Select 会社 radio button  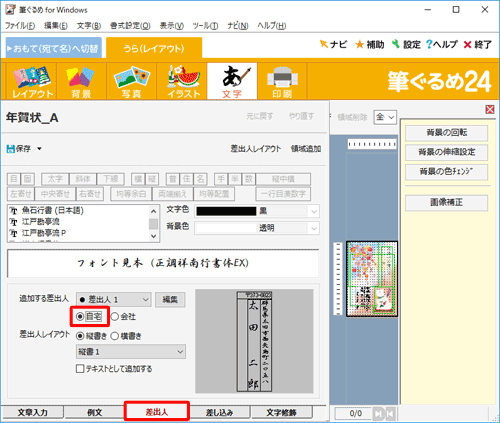115,316
